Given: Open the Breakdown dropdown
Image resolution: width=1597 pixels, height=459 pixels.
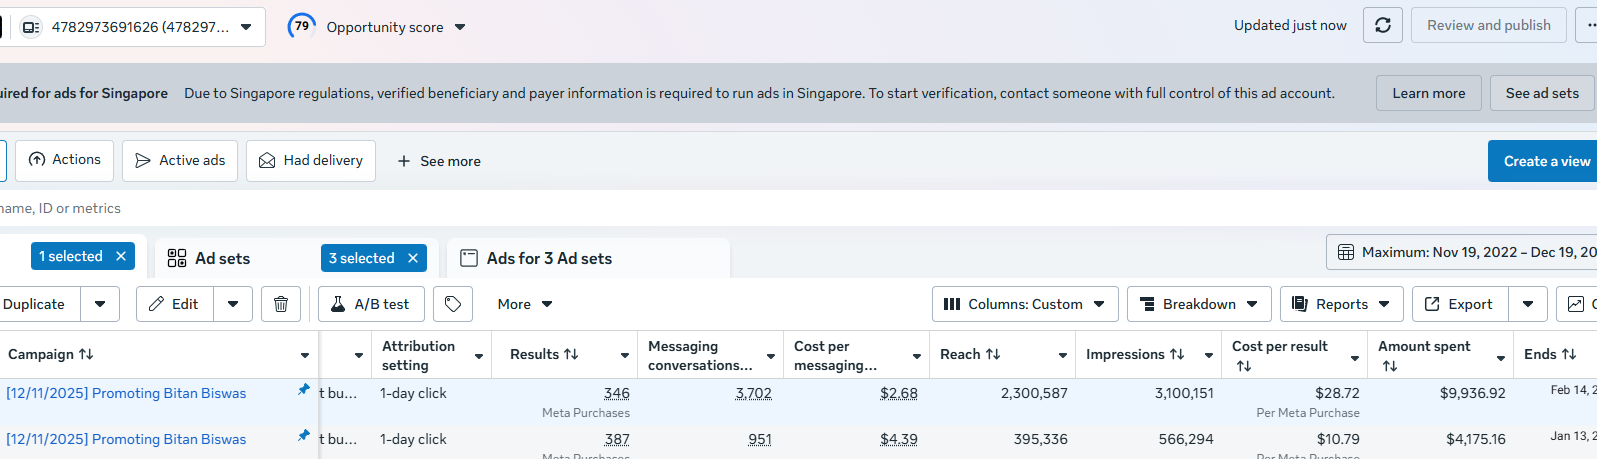Looking at the screenshot, I should coord(1199,304).
